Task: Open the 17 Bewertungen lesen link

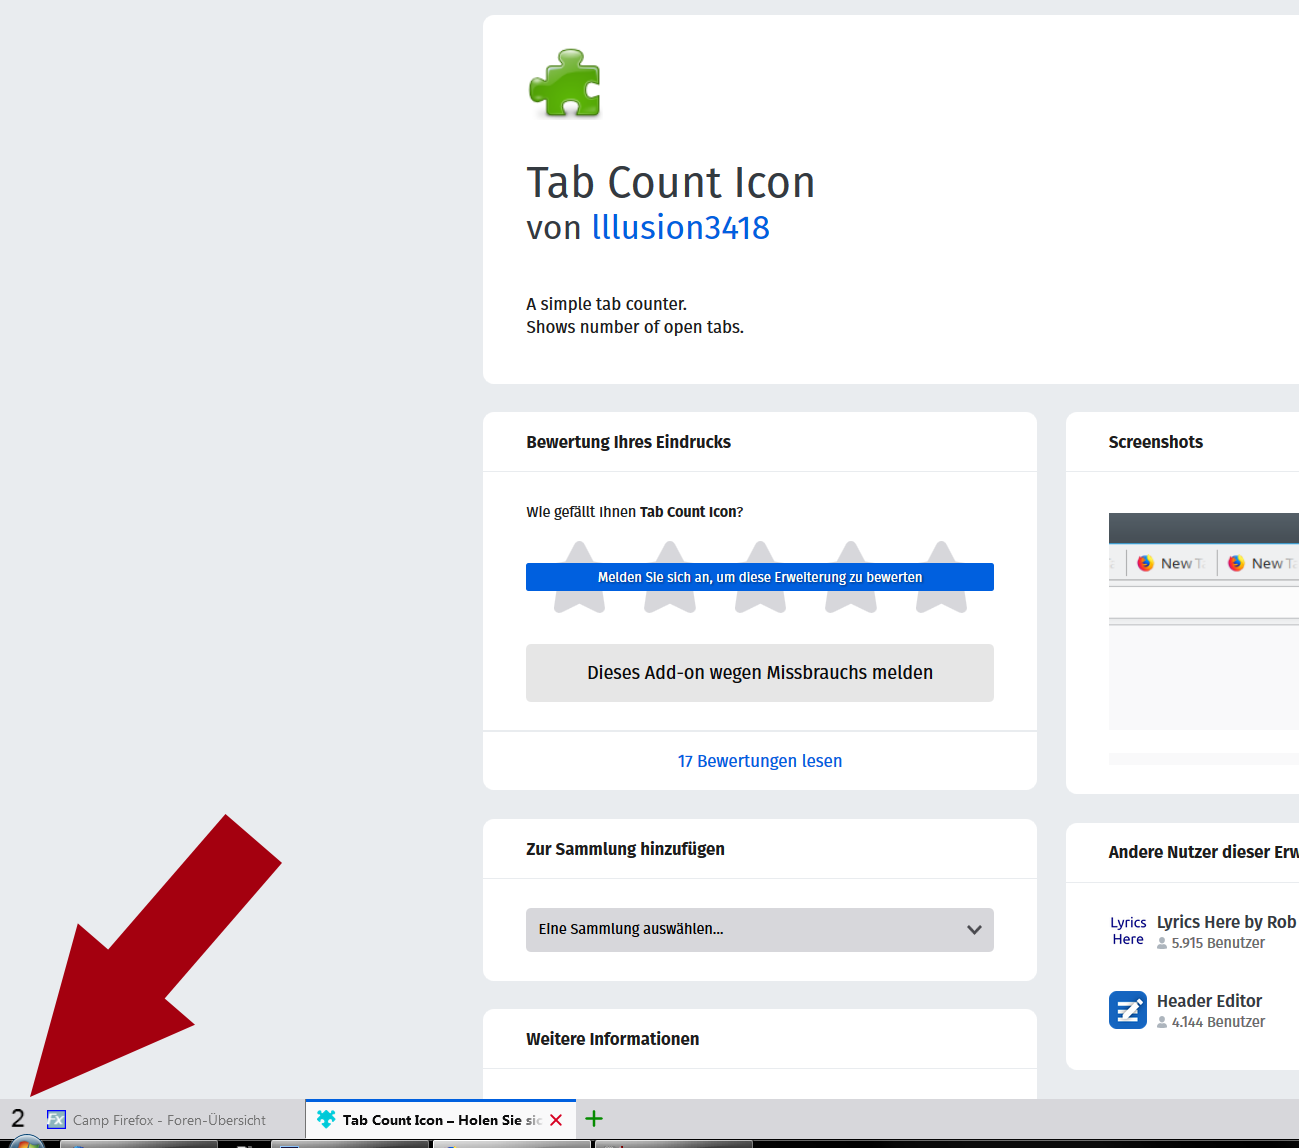Action: coord(760,761)
